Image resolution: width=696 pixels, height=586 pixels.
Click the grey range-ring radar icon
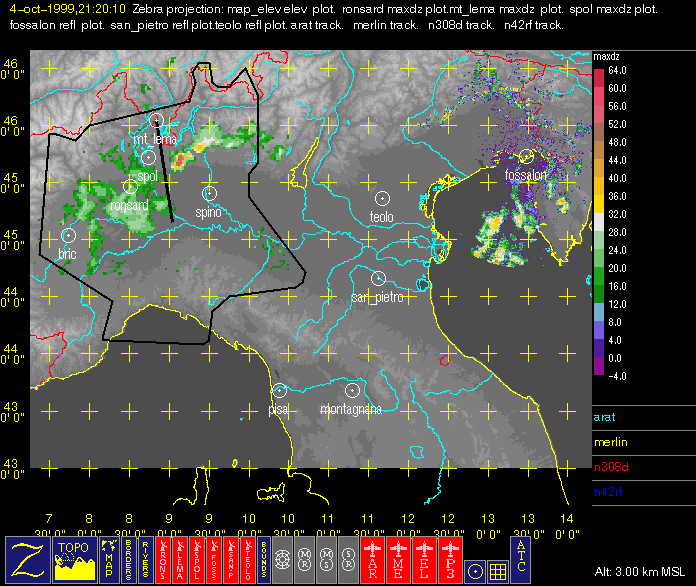pos(282,559)
